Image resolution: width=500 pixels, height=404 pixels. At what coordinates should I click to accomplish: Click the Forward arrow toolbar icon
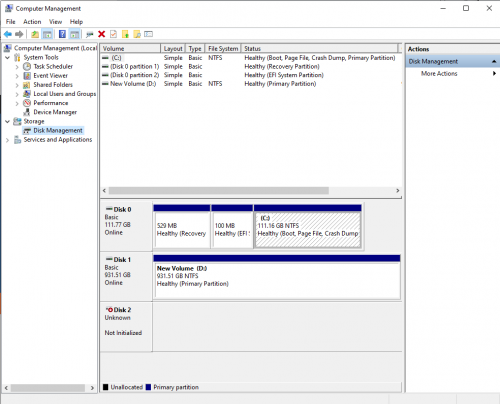point(19,34)
